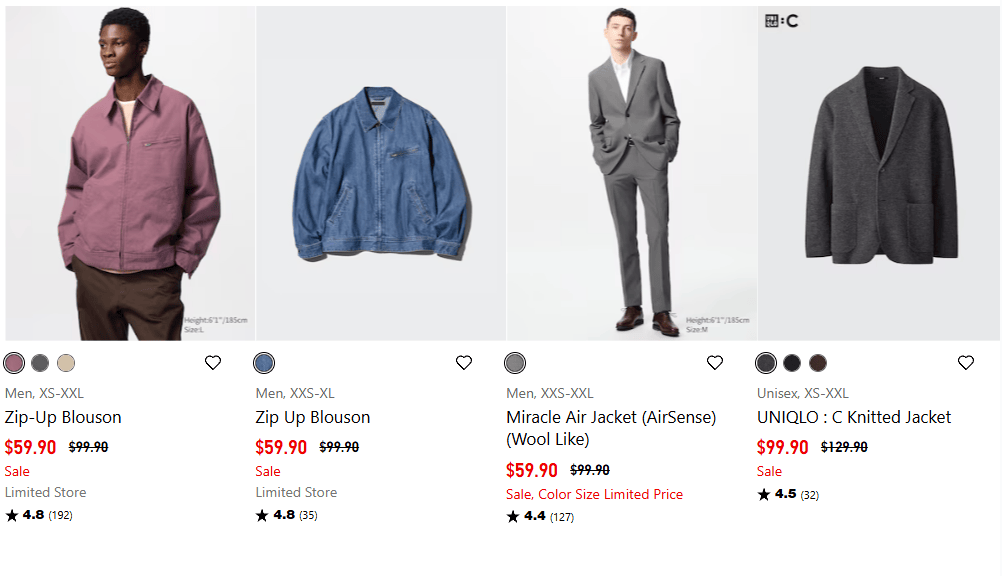
Task: View the denim blouson product image
Action: [x=381, y=173]
